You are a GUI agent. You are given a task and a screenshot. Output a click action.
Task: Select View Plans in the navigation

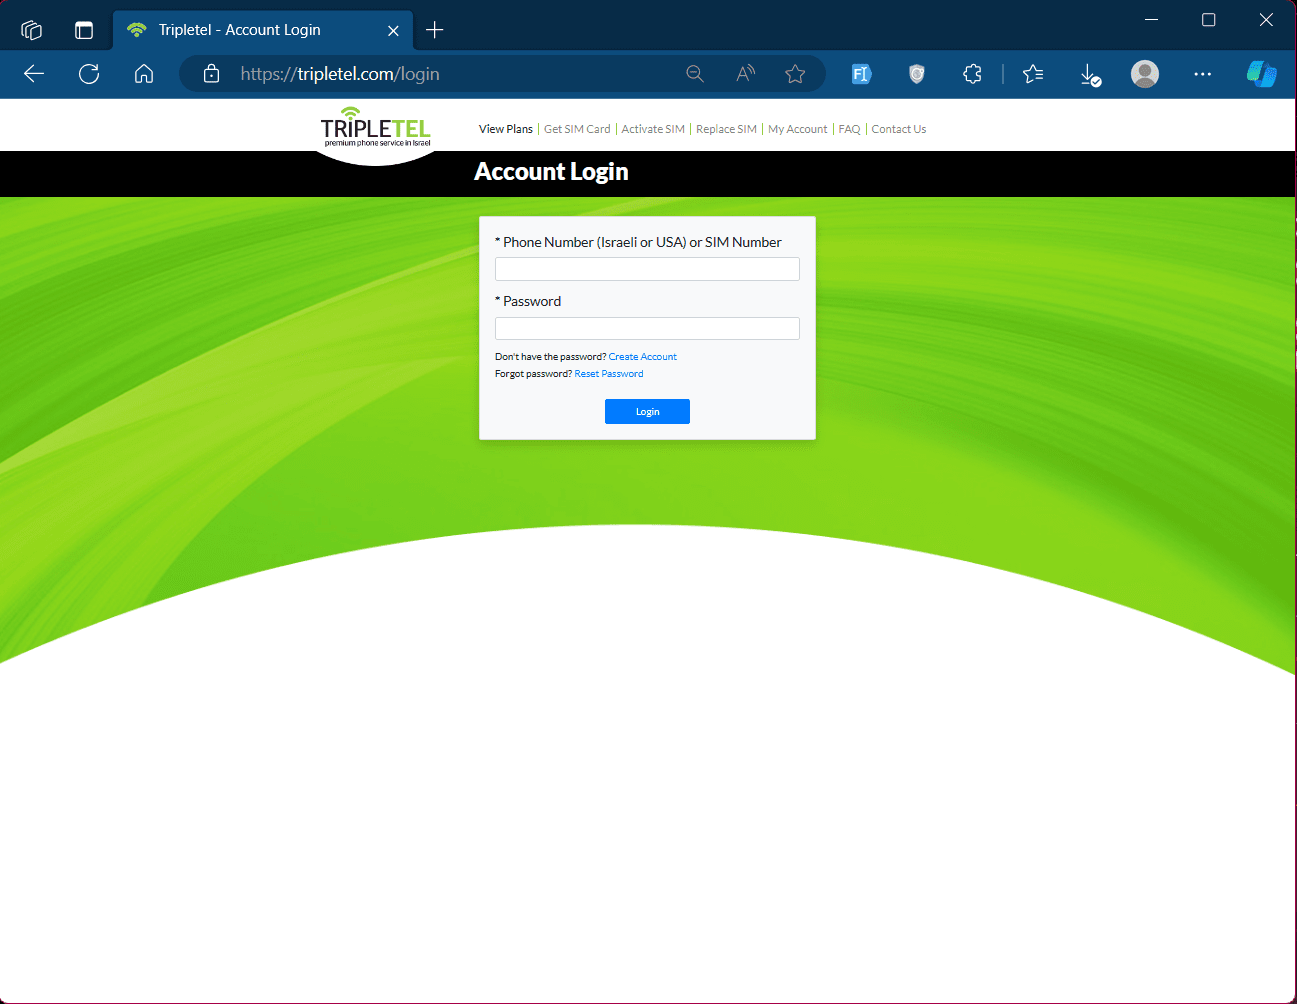(x=506, y=129)
